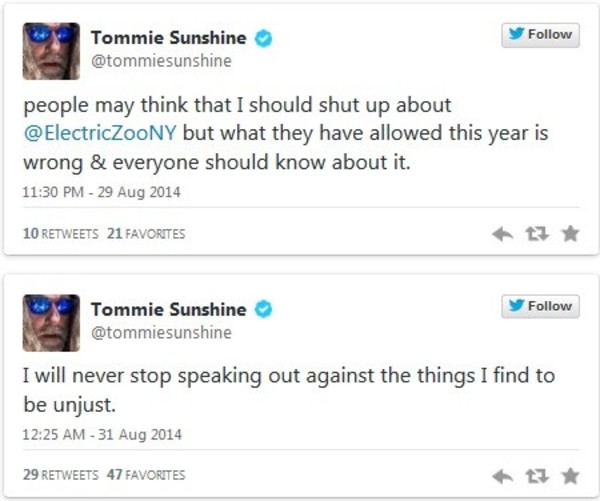Click verified badge on second tweet

click(x=264, y=310)
